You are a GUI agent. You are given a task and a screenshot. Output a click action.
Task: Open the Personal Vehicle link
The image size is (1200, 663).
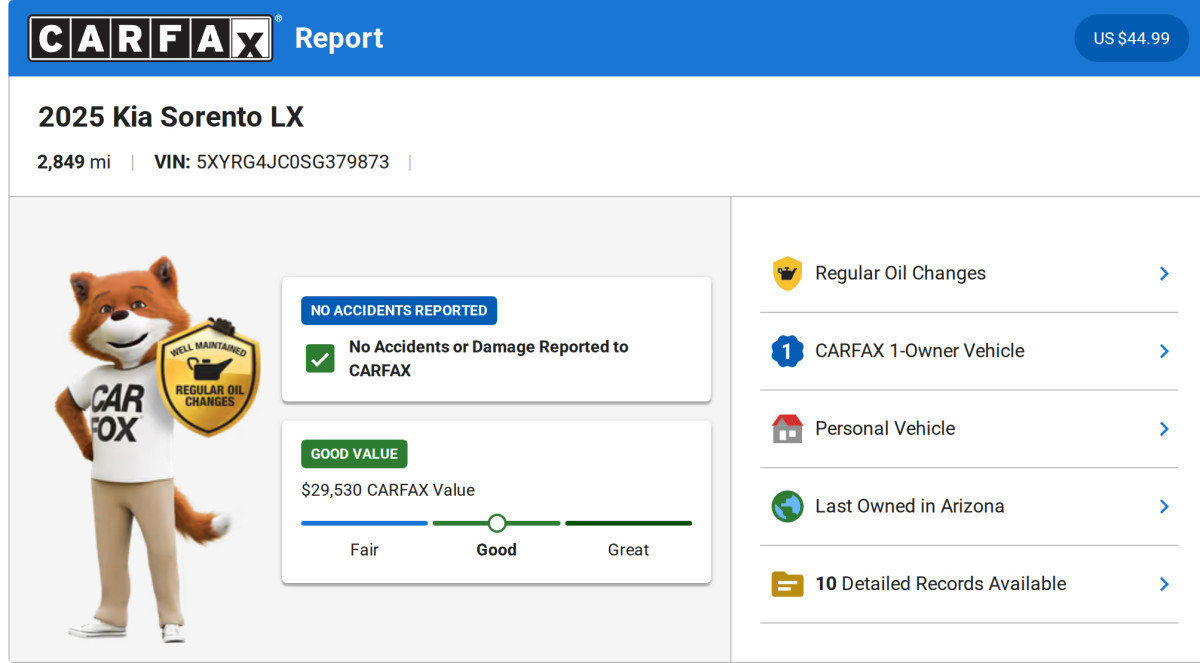tap(969, 428)
